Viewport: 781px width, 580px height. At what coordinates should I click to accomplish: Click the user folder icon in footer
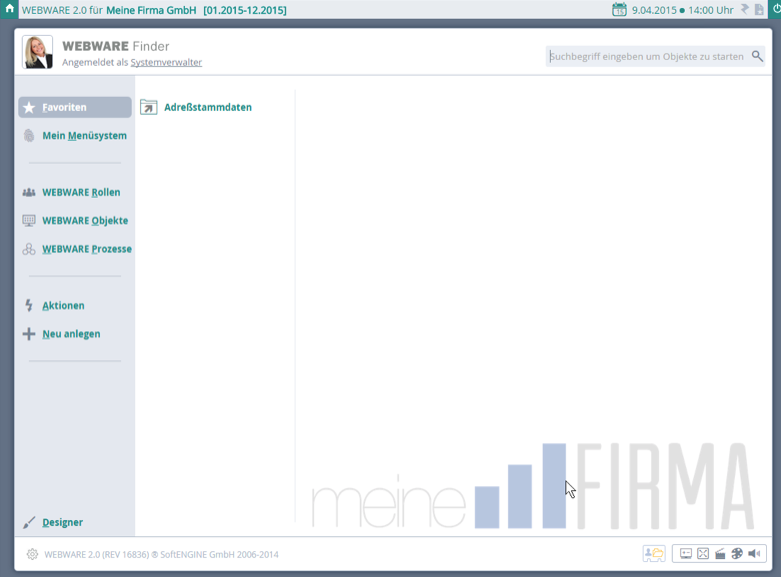tap(654, 554)
